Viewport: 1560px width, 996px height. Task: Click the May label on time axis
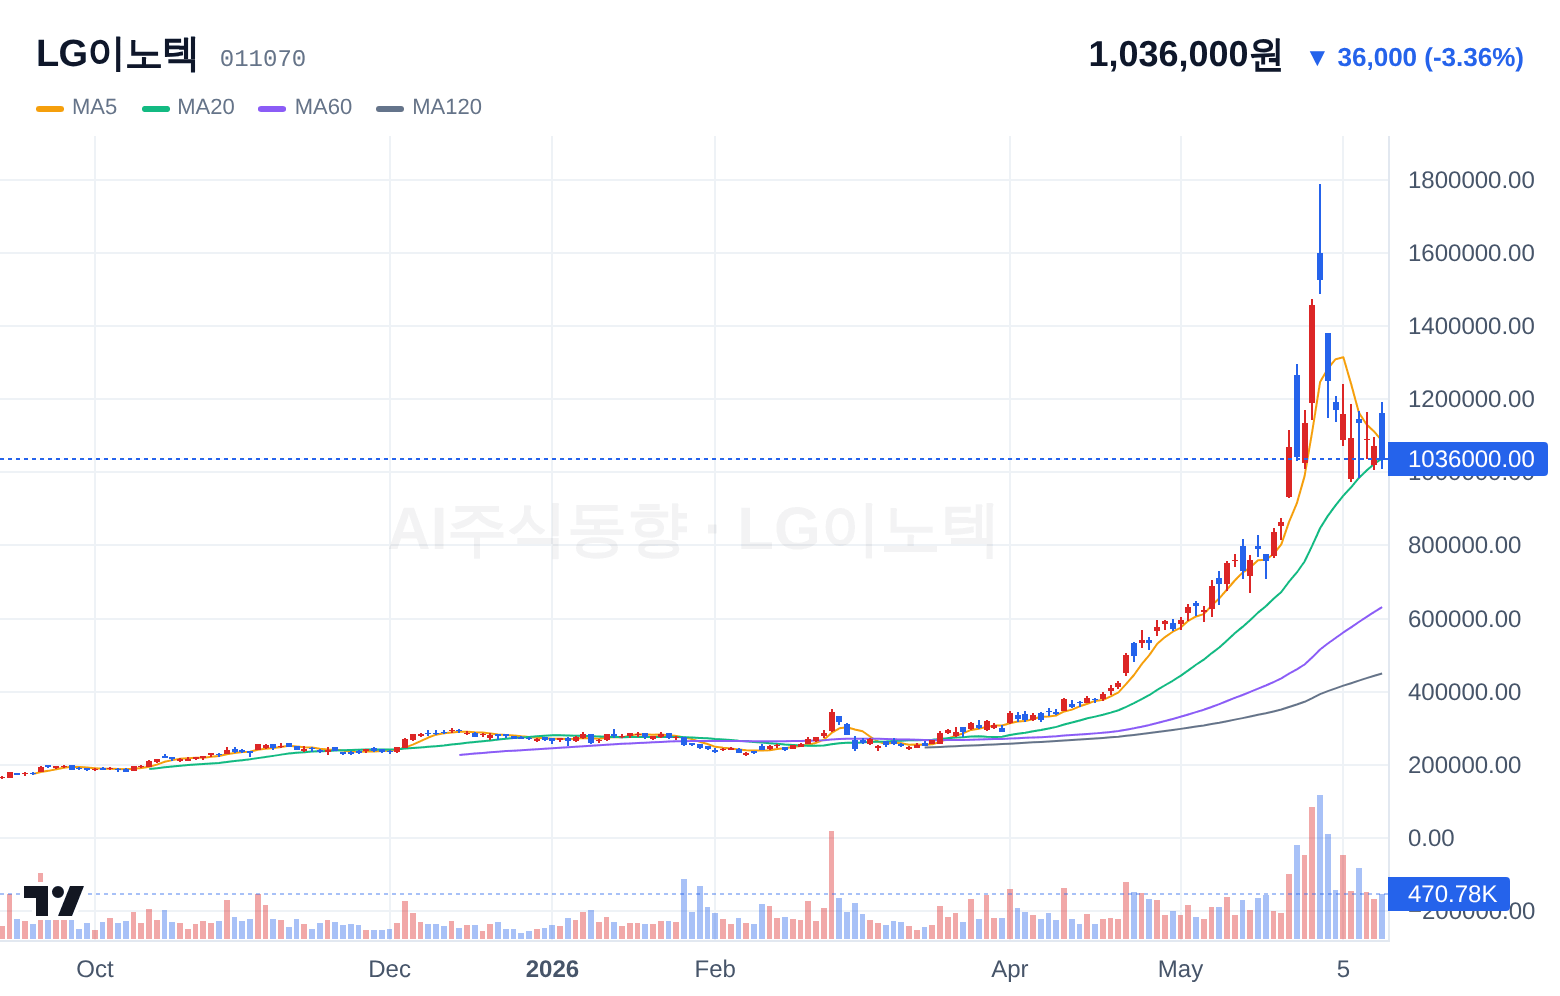pyautogui.click(x=1180, y=969)
